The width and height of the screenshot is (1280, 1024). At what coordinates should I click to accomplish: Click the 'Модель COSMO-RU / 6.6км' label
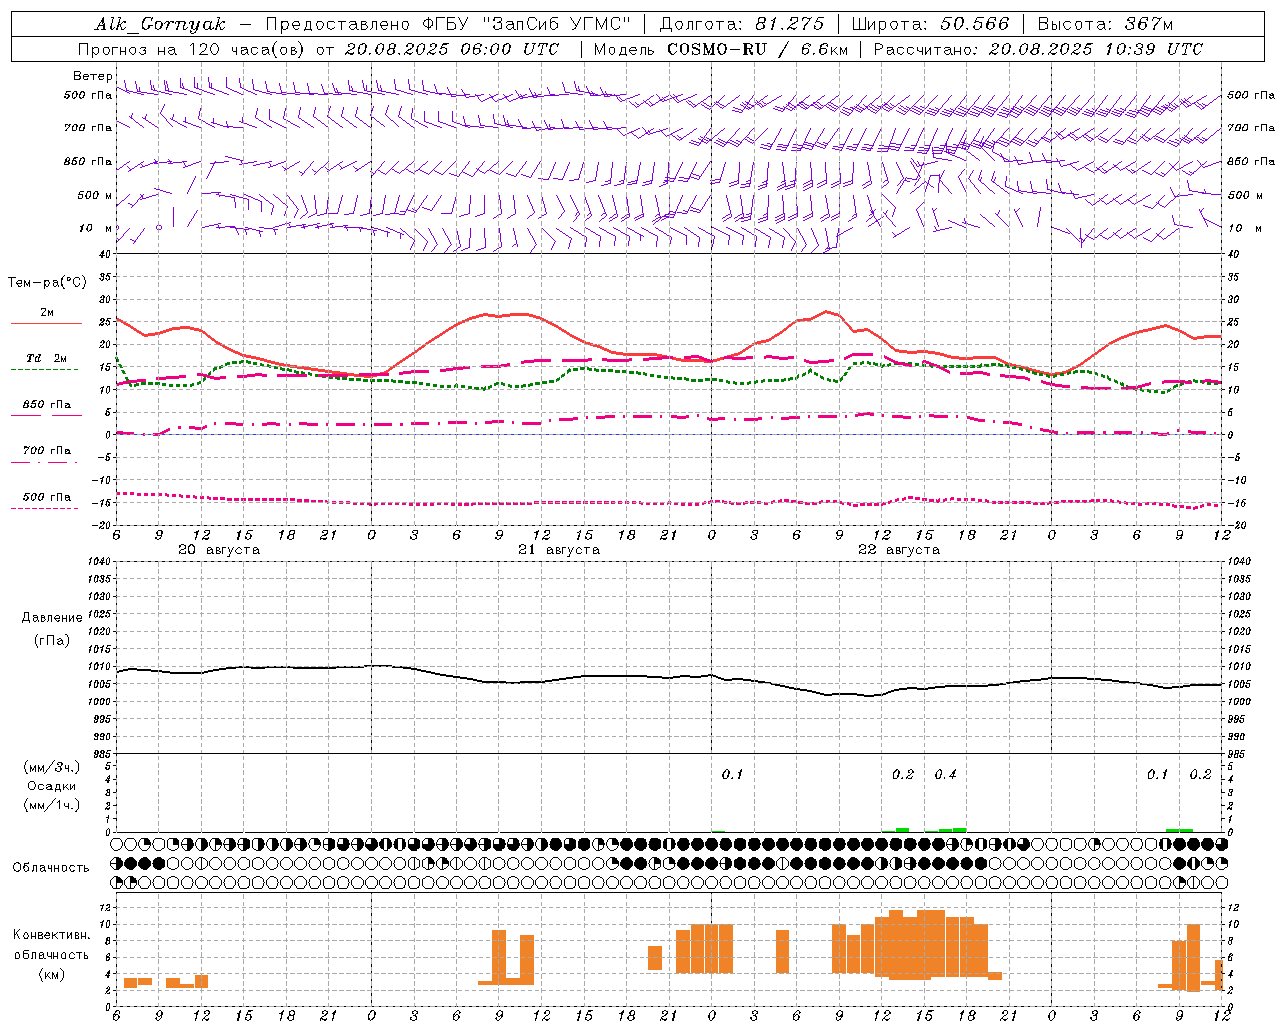coord(721,49)
